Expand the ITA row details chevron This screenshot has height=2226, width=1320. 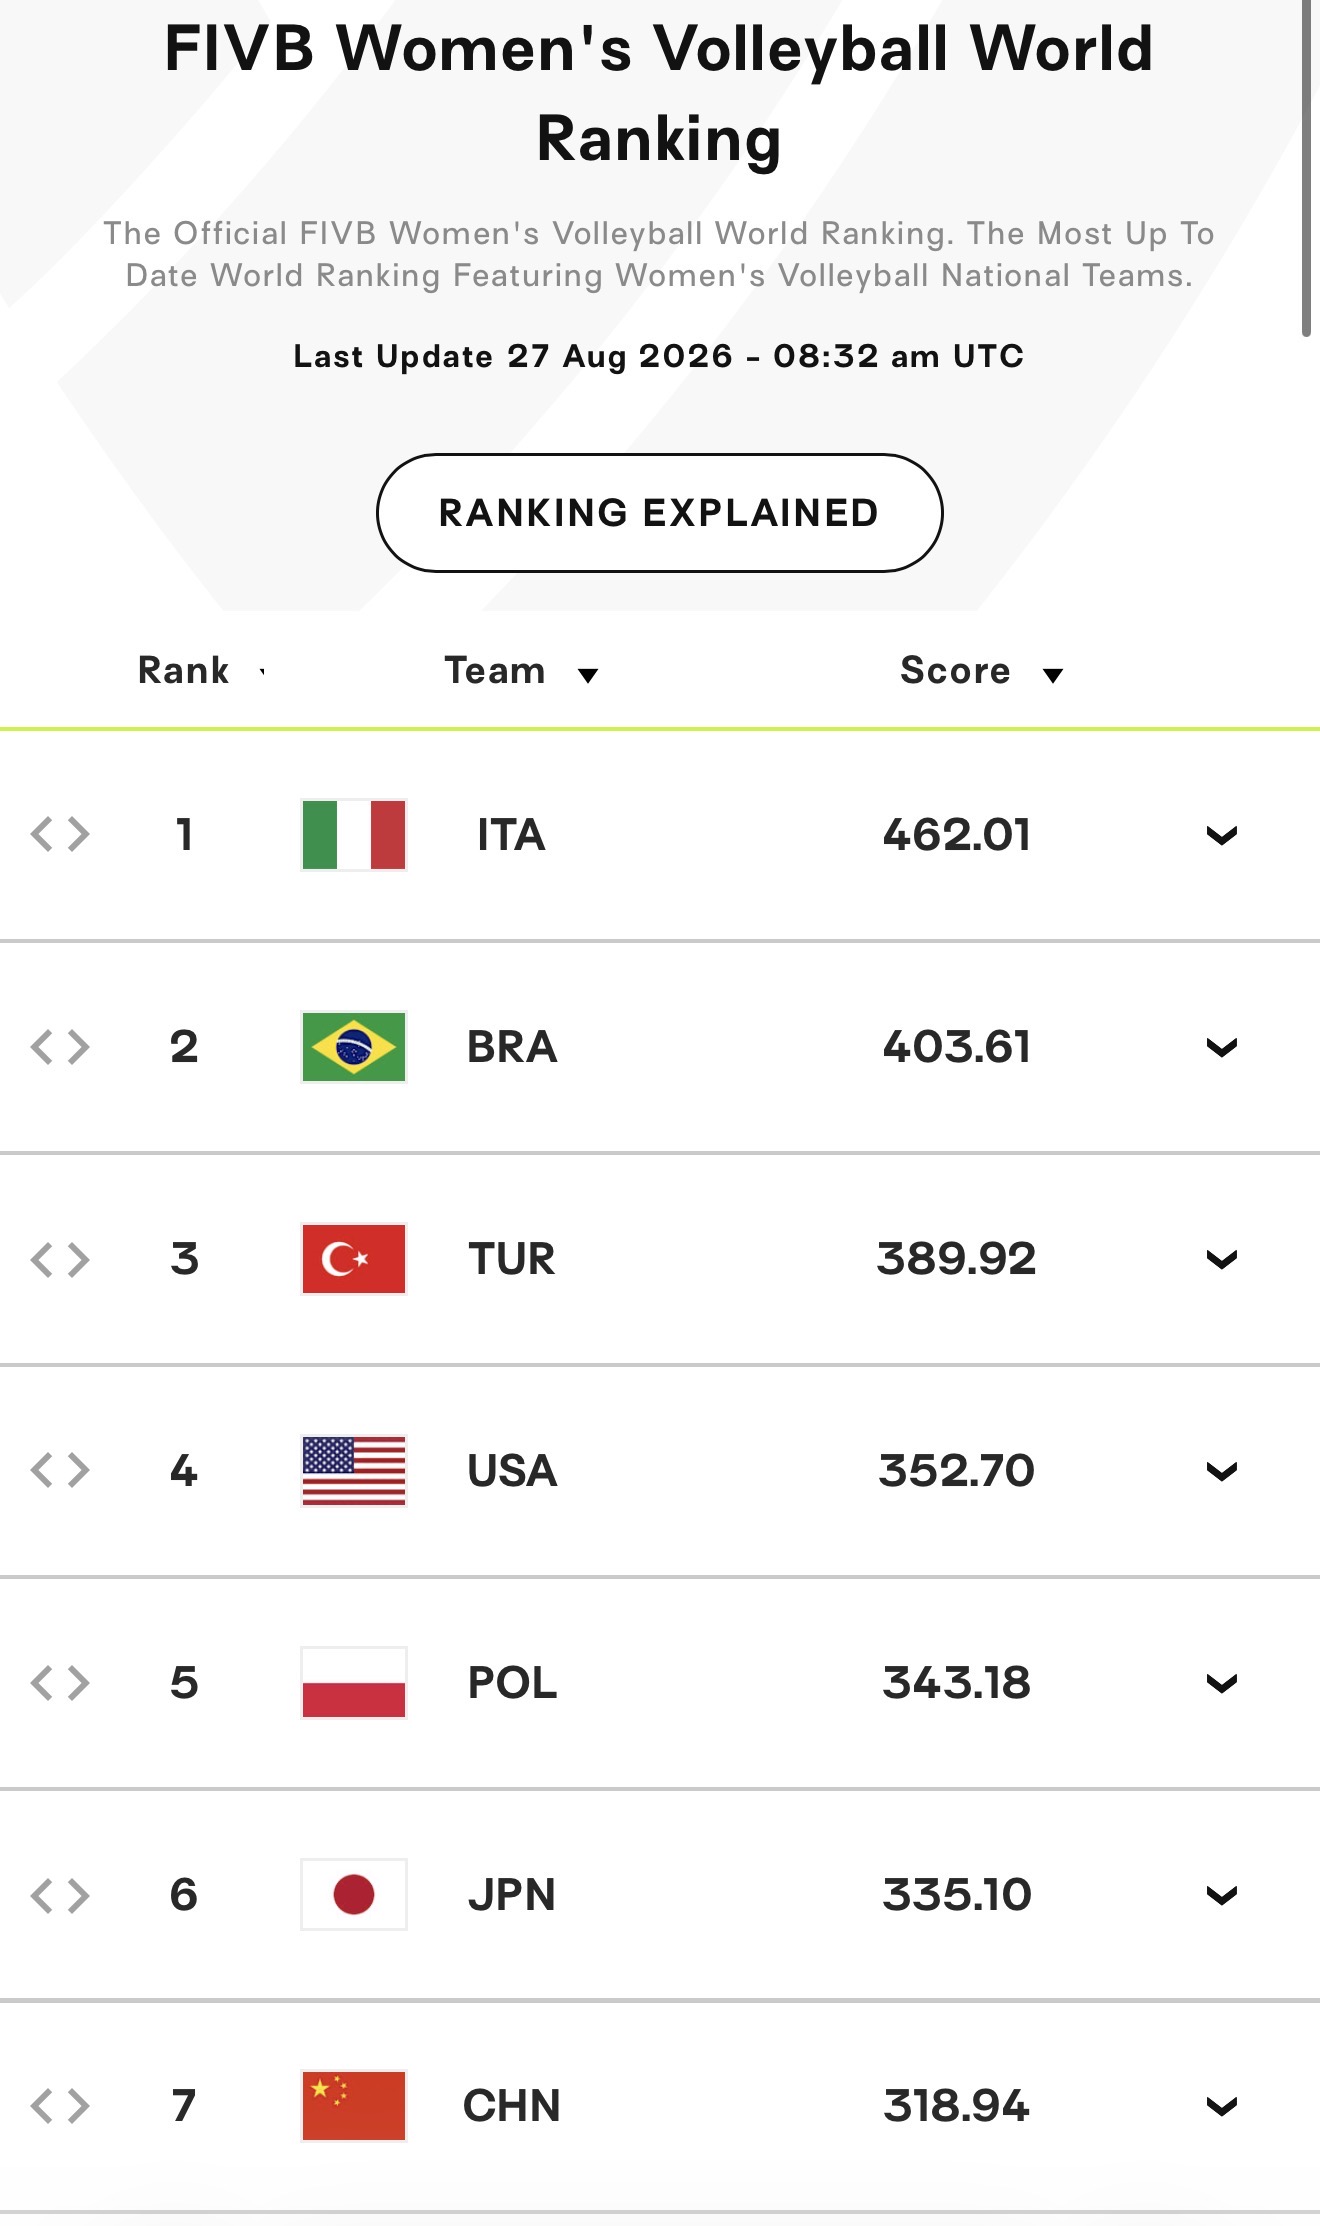[x=1222, y=836]
